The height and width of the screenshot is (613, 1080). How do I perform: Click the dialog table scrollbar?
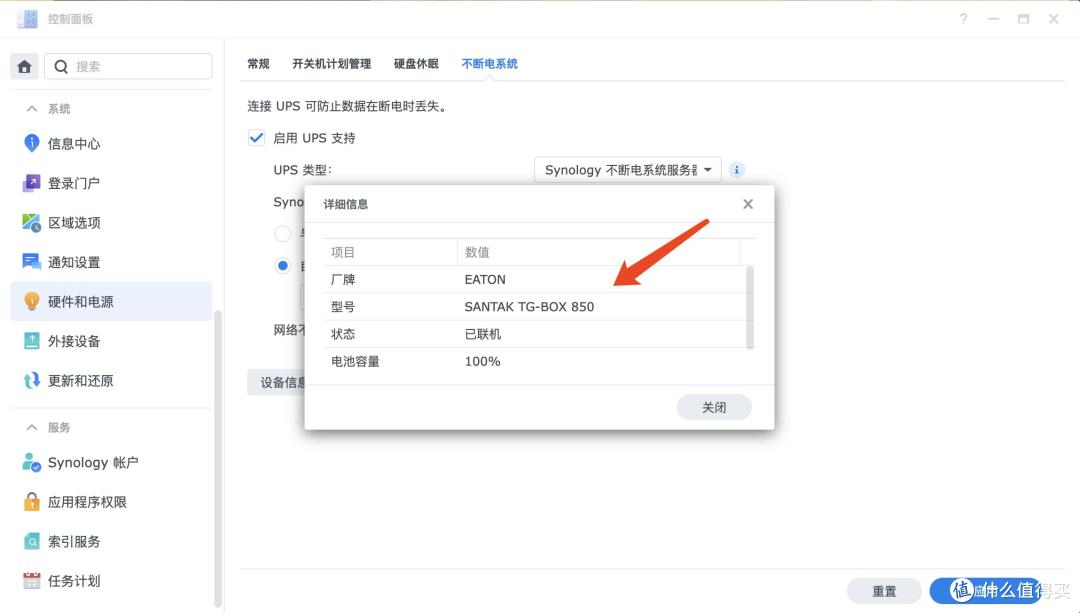[x=750, y=307]
